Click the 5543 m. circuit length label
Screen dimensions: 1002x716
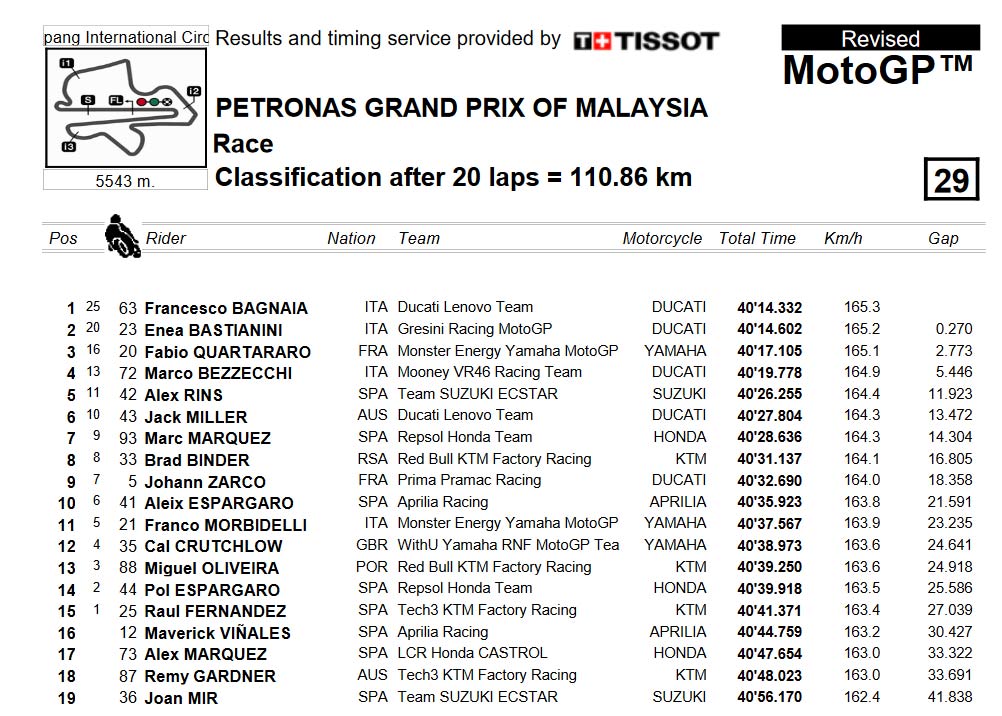point(125,181)
